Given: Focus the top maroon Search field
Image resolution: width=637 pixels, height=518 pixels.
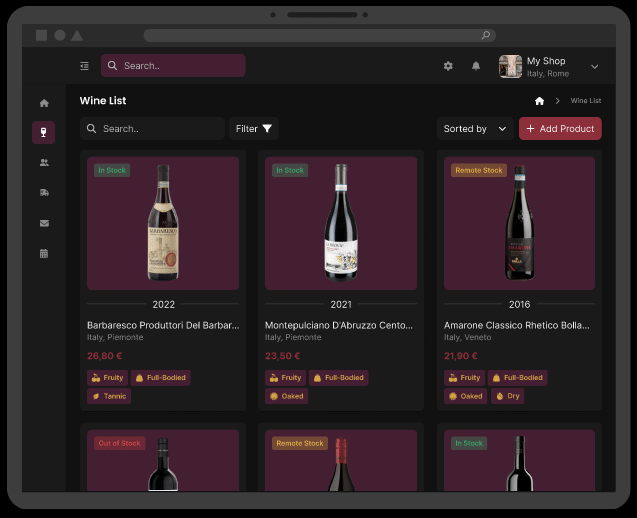Looking at the screenshot, I should tap(173, 66).
